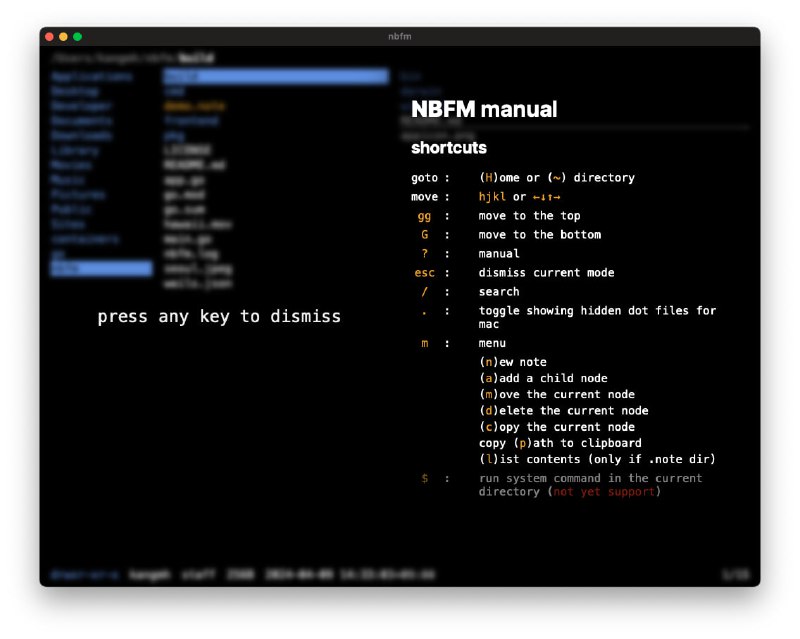Pick (d)elete the current node entry

(x=563, y=410)
